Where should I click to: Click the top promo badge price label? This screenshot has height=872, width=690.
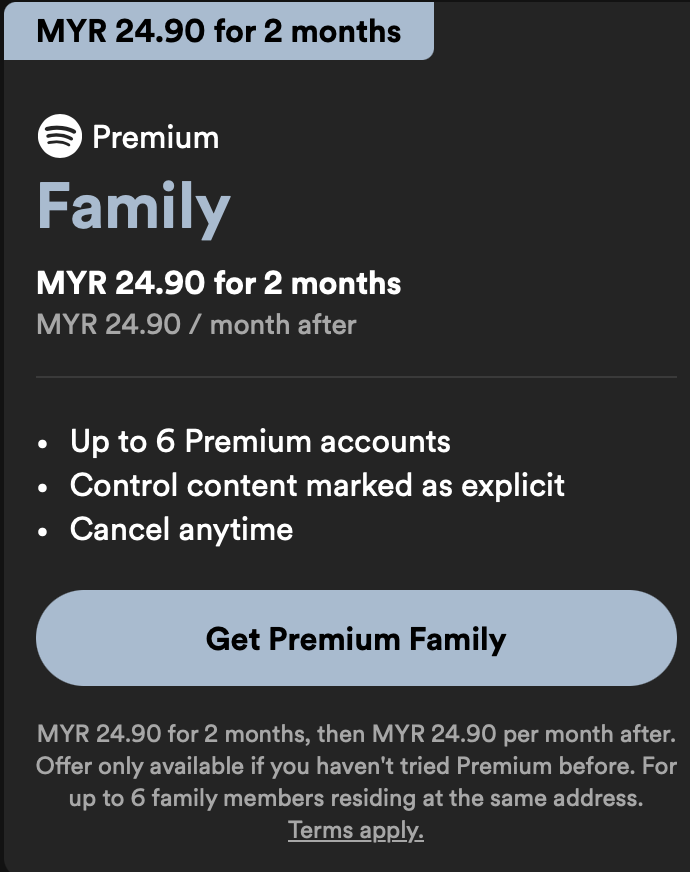click(x=218, y=30)
